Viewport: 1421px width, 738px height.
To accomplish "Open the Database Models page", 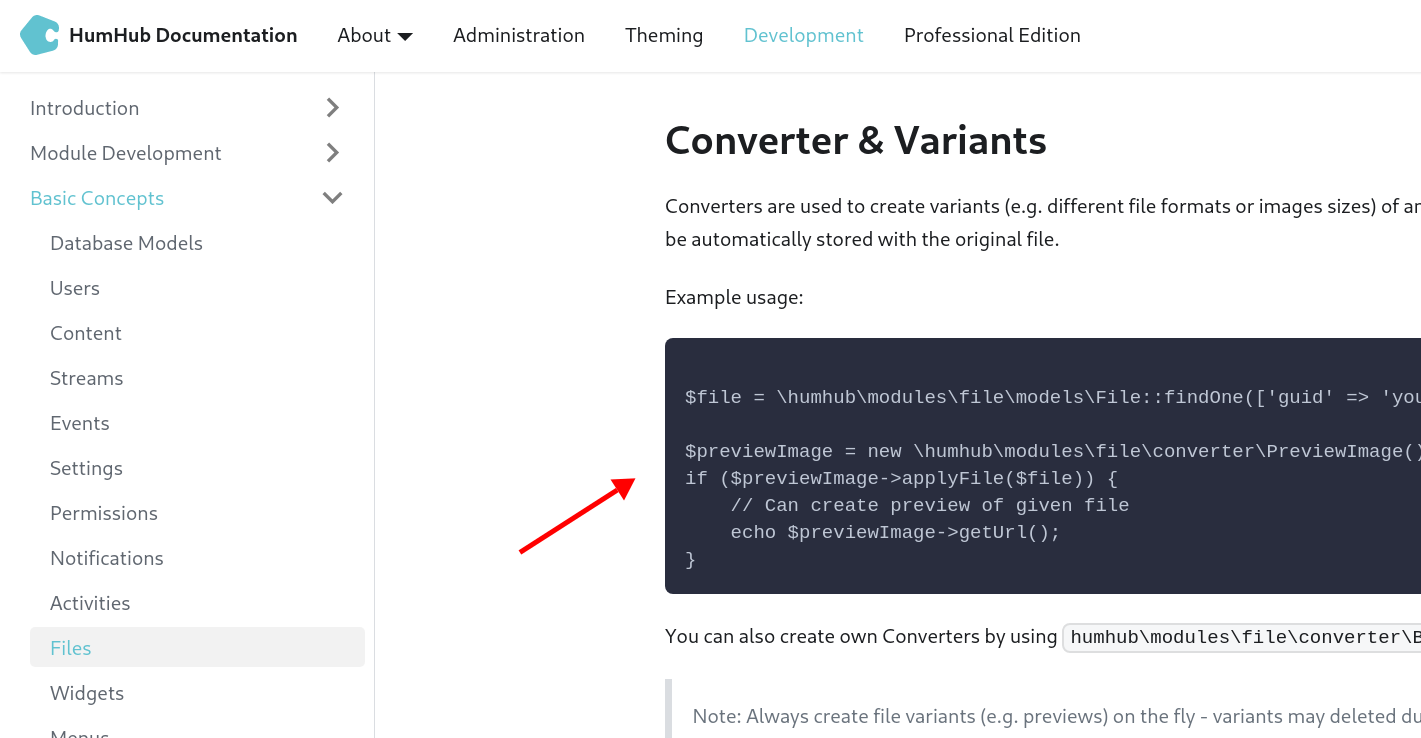I will [126, 243].
